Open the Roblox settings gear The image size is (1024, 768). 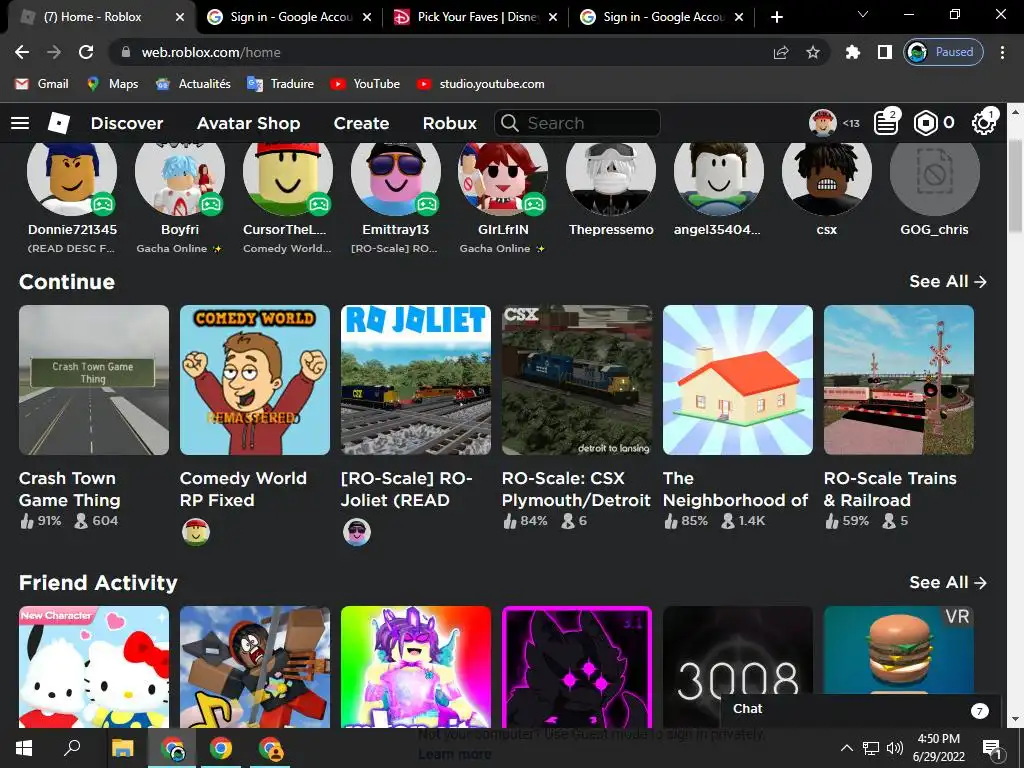click(983, 123)
